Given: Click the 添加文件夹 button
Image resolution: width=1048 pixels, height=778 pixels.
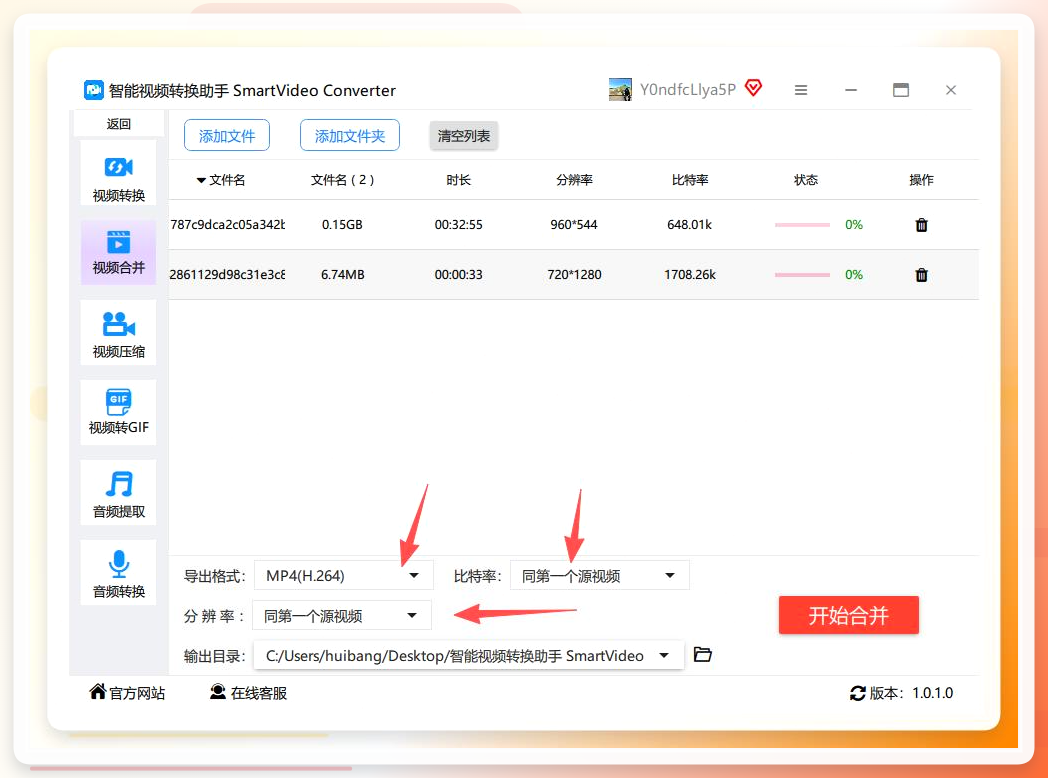Looking at the screenshot, I should (x=350, y=136).
